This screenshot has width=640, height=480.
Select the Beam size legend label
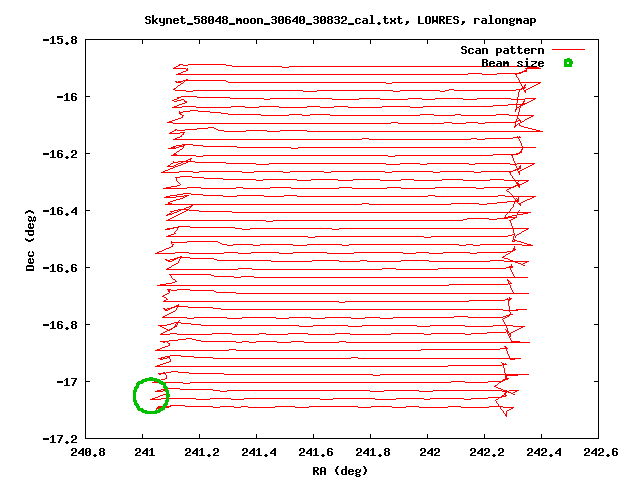512,63
